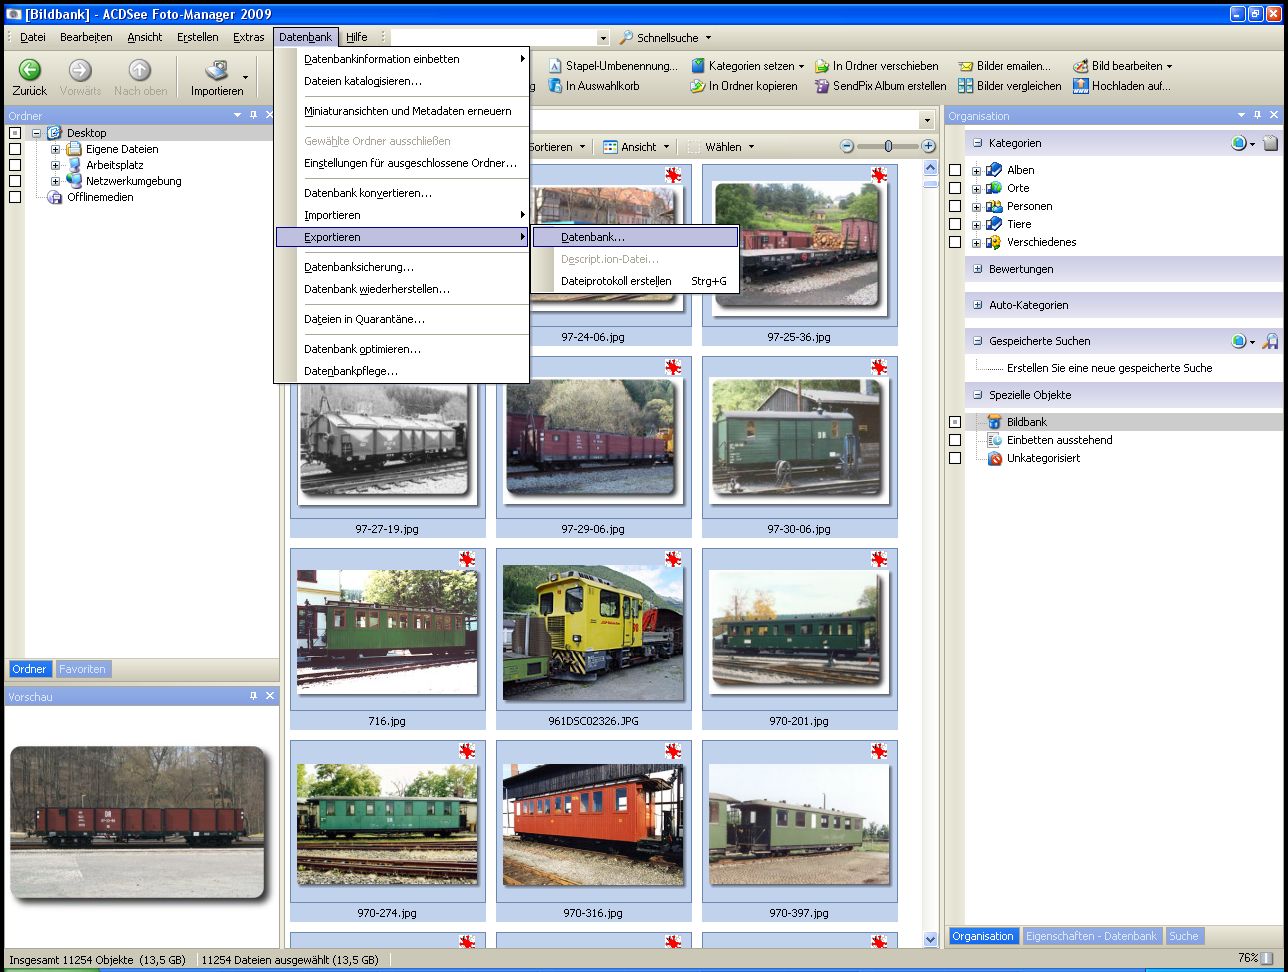Toggle the Personen category checkbox

tap(955, 206)
